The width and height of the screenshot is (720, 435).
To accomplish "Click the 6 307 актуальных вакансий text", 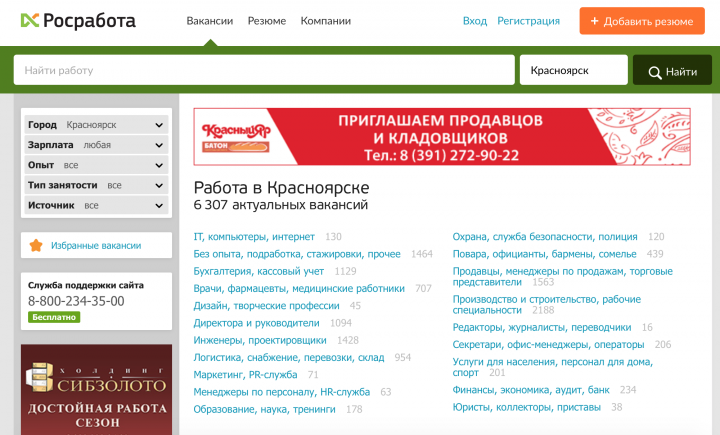I will tap(281, 205).
